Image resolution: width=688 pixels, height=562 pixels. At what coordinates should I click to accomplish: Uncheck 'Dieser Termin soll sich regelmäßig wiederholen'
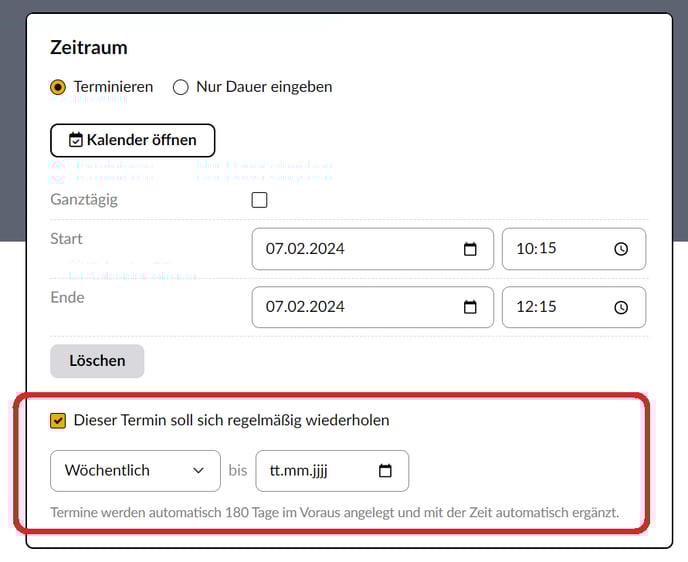tap(58, 421)
